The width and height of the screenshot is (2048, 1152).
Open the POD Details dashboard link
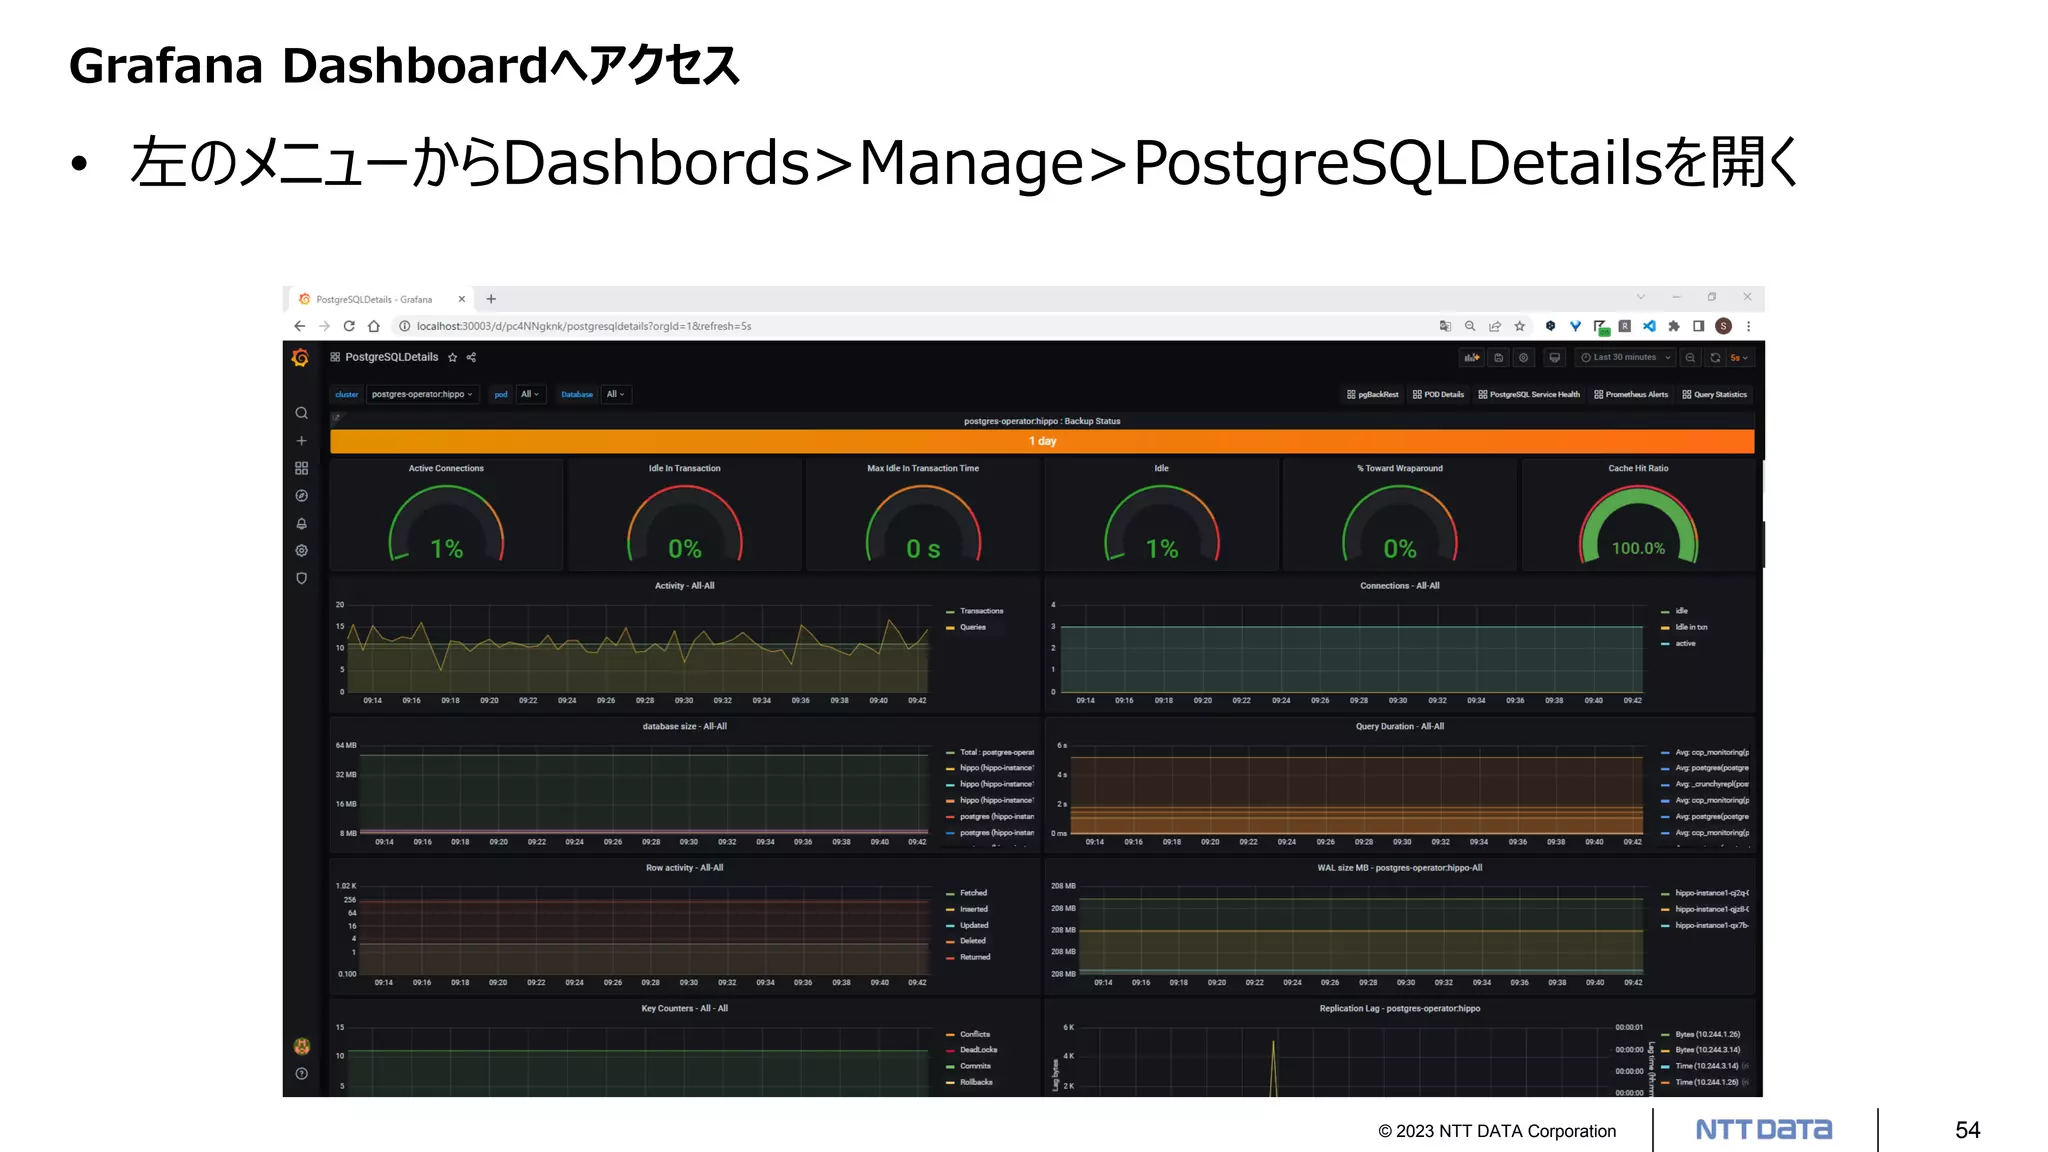(x=1438, y=394)
